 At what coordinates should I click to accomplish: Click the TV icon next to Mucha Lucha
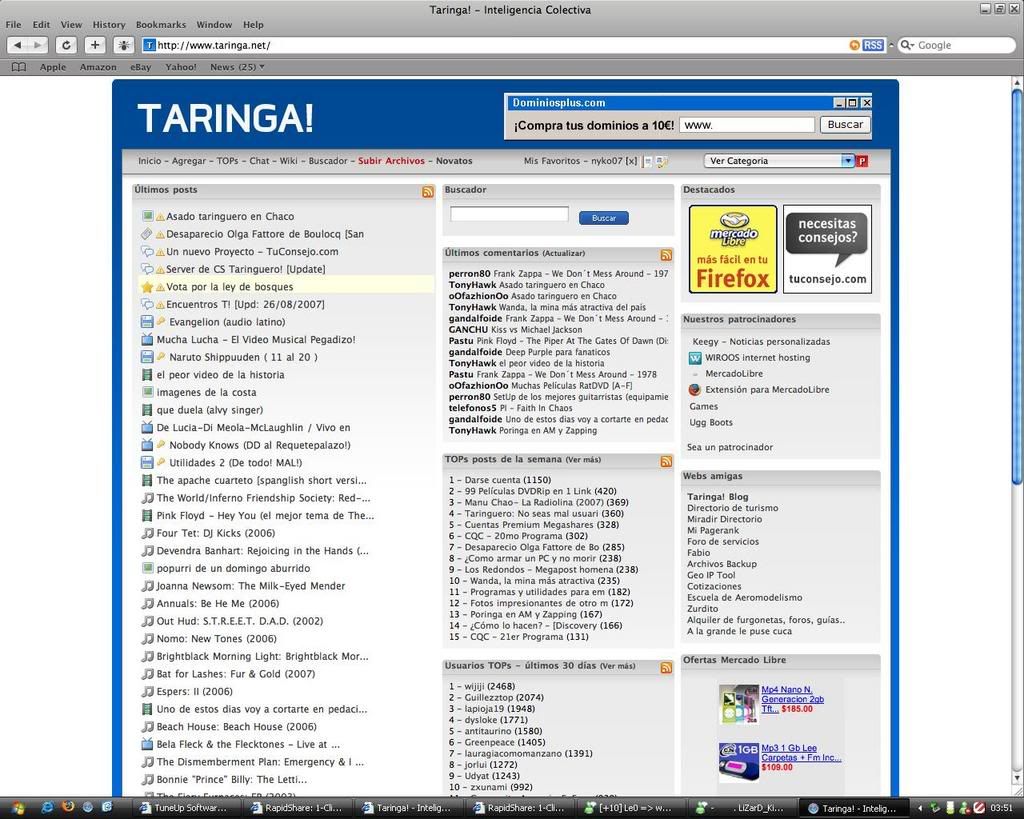tap(147, 340)
